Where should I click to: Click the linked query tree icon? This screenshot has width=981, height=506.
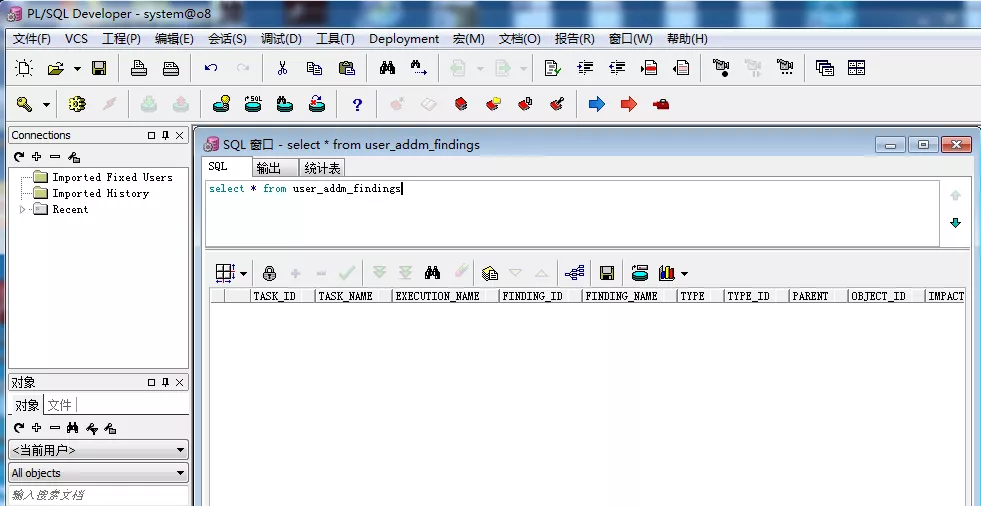(x=574, y=273)
